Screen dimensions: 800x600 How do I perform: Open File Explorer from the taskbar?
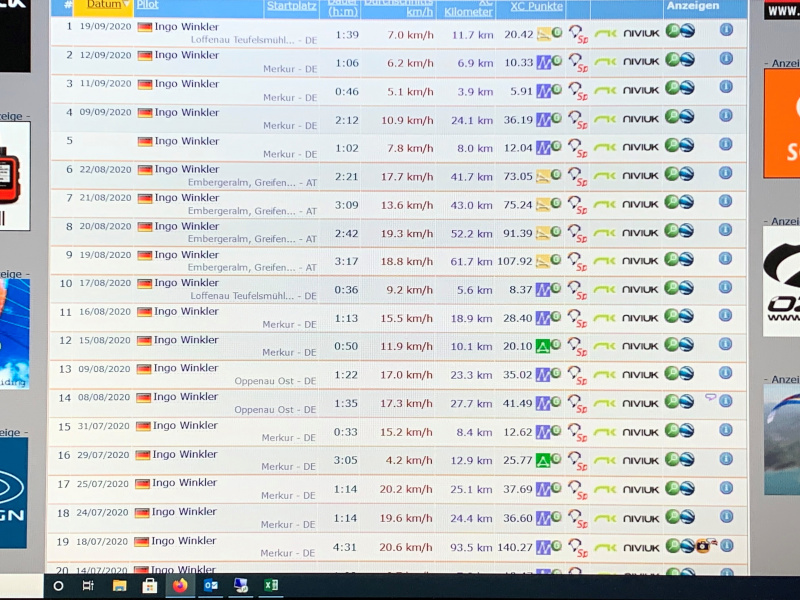click(119, 586)
